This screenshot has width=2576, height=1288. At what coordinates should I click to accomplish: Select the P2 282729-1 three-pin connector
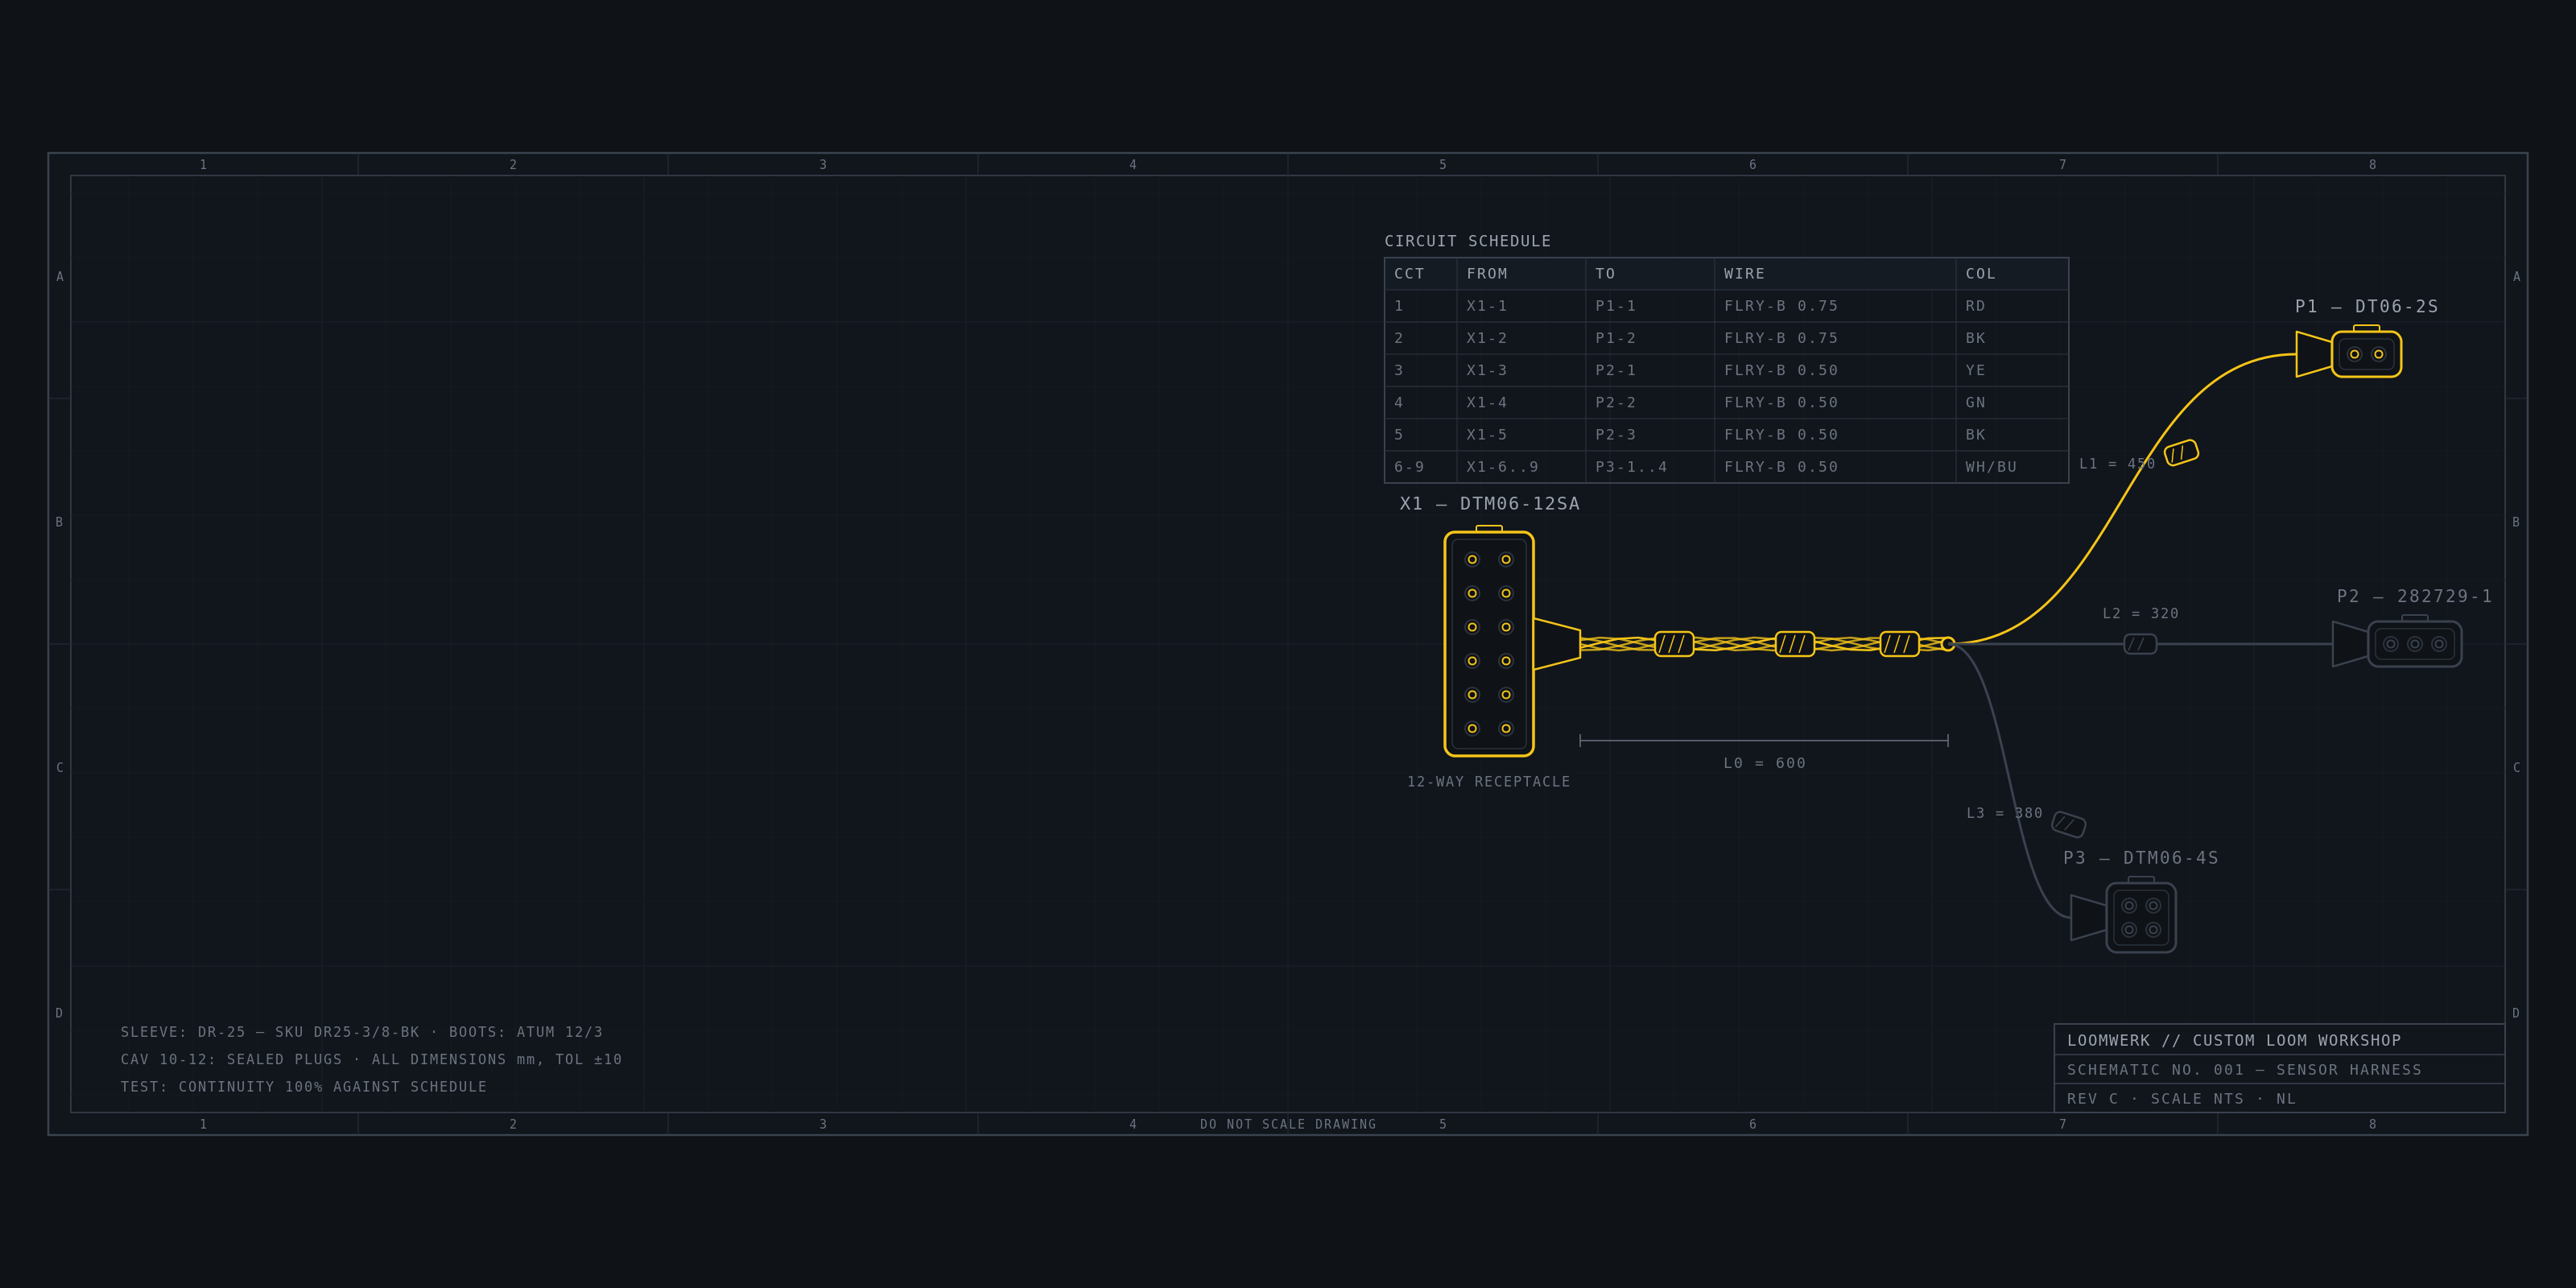(2414, 644)
